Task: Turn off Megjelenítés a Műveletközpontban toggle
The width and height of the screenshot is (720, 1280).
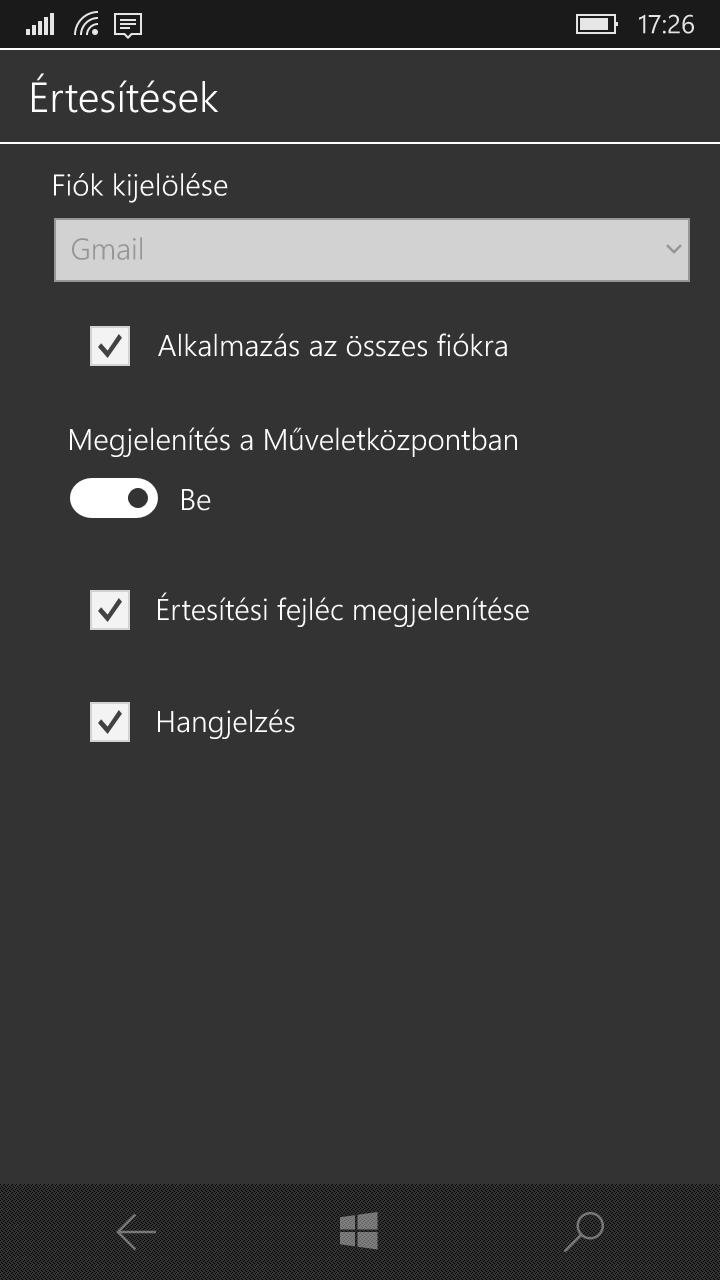Action: pyautogui.click(x=114, y=498)
